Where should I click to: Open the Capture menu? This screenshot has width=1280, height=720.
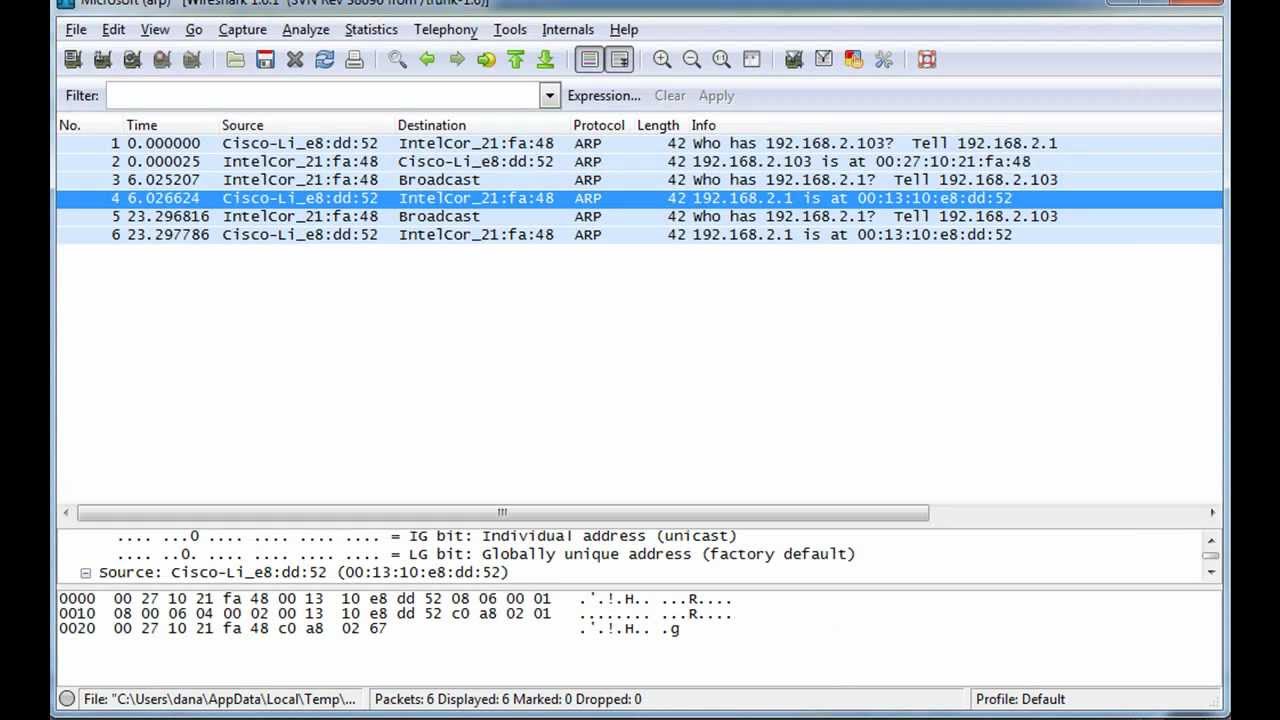click(243, 30)
